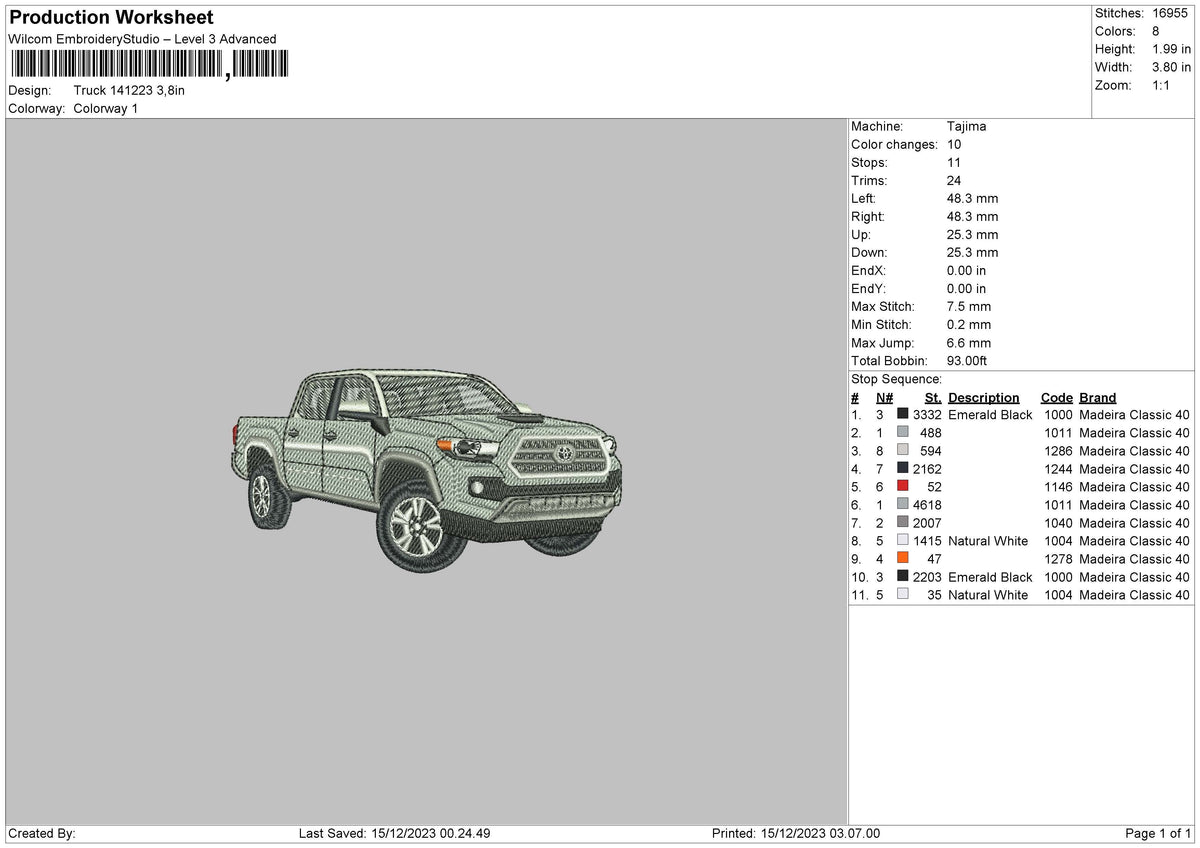Click the Code column header
1200x848 pixels.
(x=1056, y=398)
